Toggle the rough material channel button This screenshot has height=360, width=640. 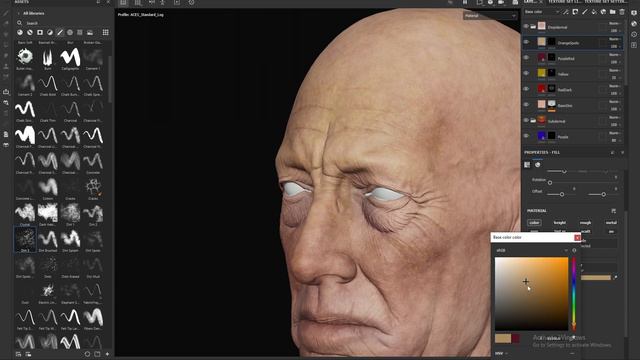click(x=585, y=222)
